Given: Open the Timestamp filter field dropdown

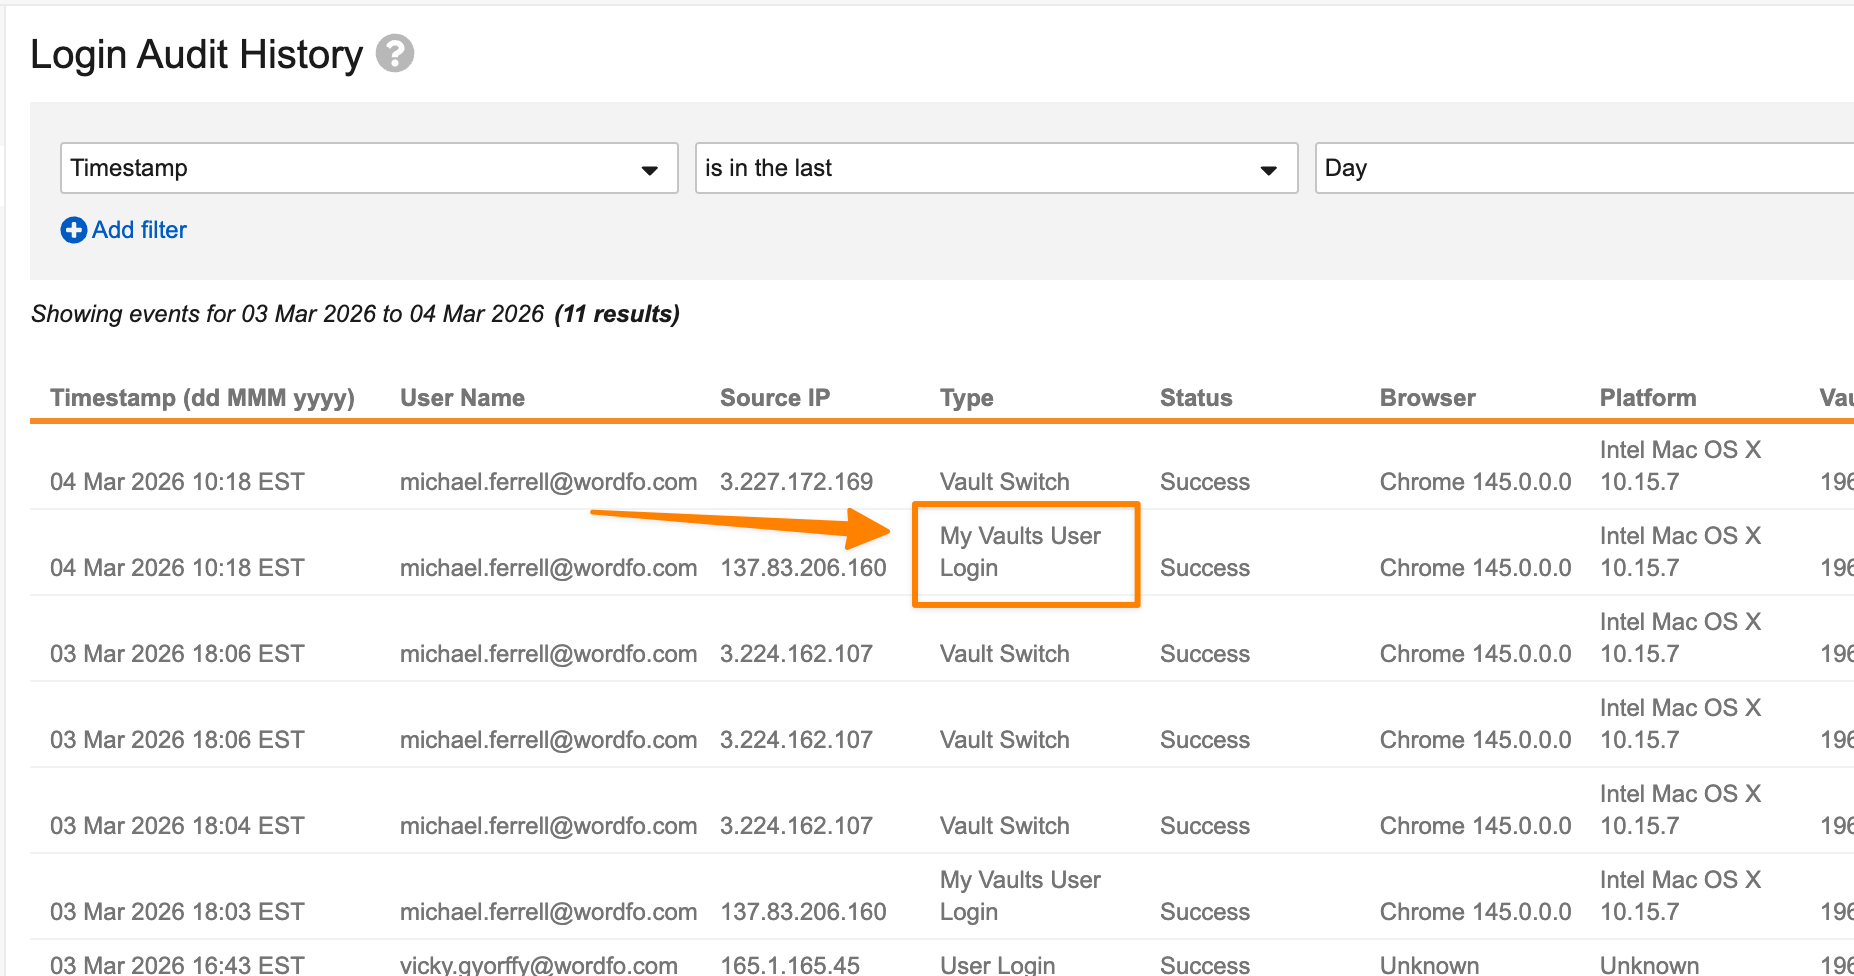Looking at the screenshot, I should pos(368,168).
